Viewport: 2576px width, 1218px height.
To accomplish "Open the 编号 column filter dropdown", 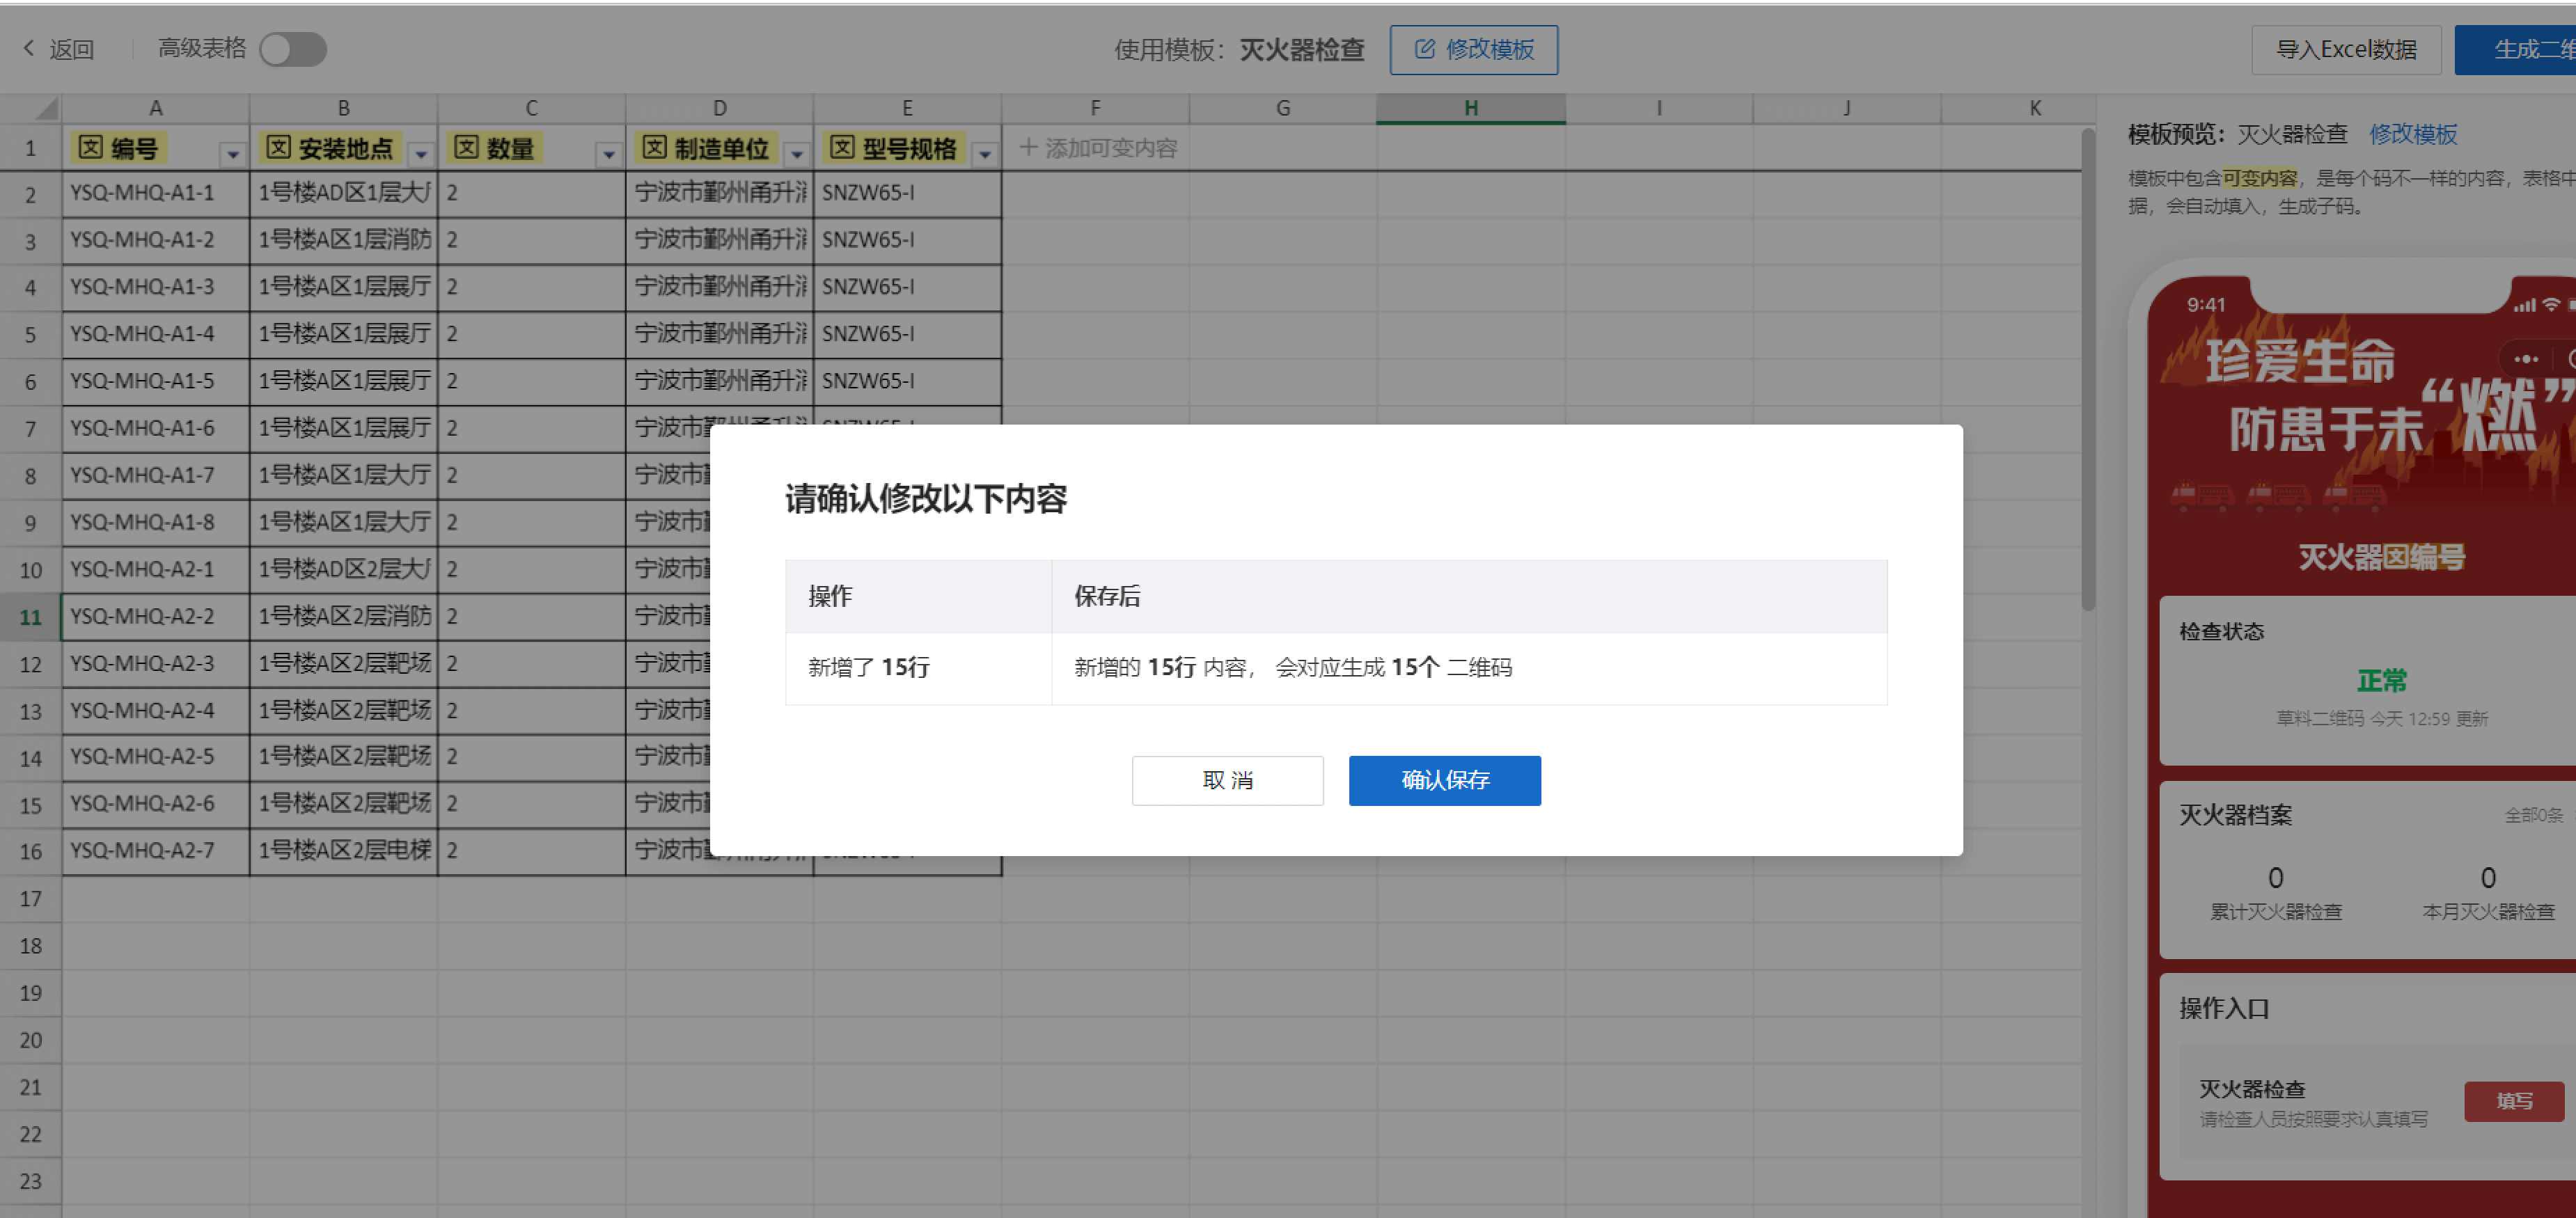I will pos(233,154).
